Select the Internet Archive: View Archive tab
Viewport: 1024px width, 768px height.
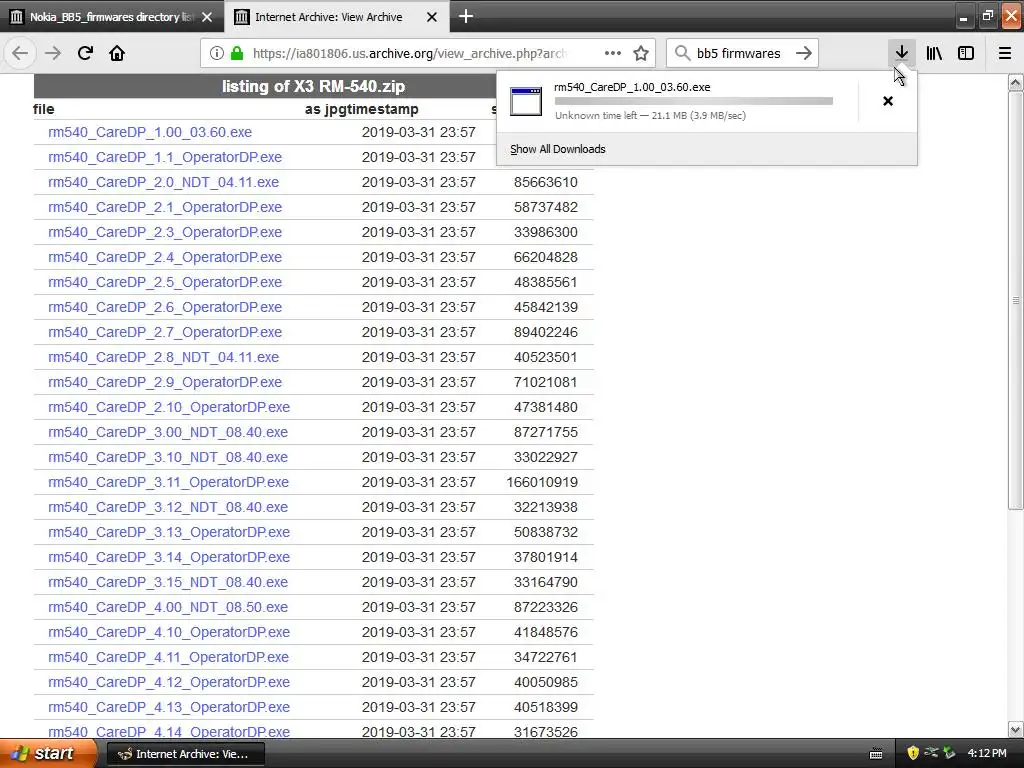(x=337, y=17)
